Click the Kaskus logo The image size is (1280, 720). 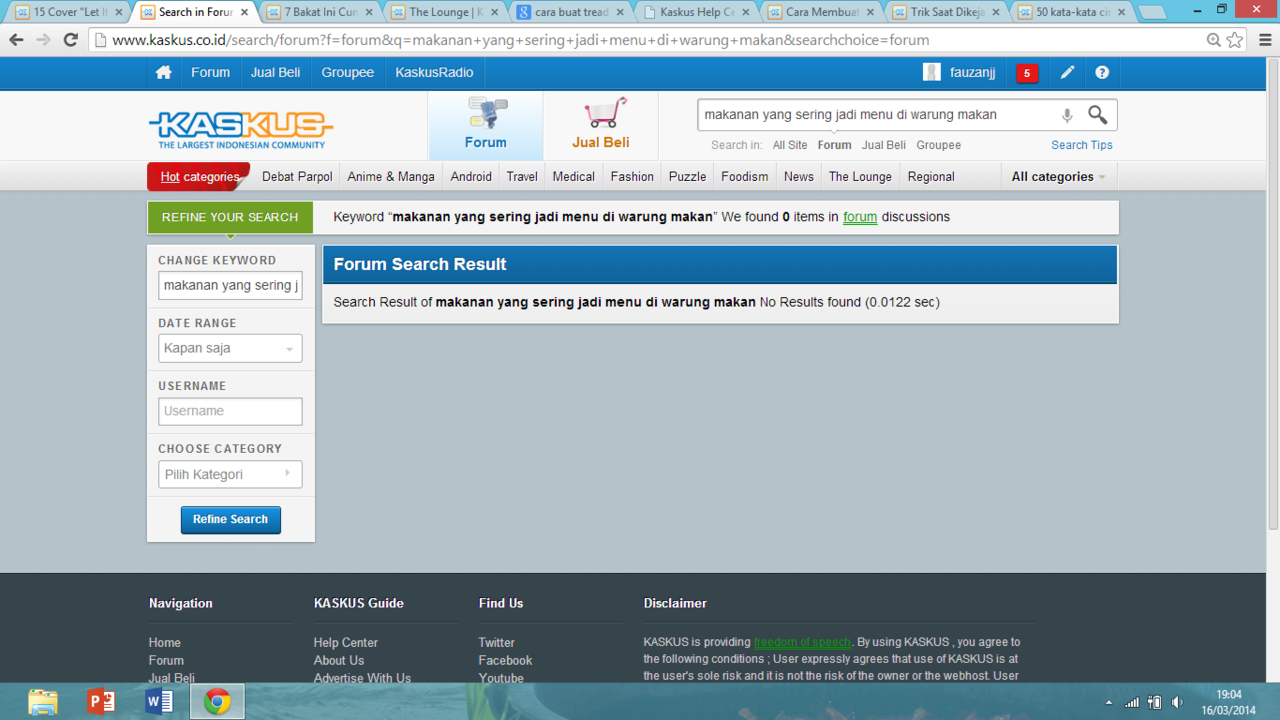(x=241, y=129)
